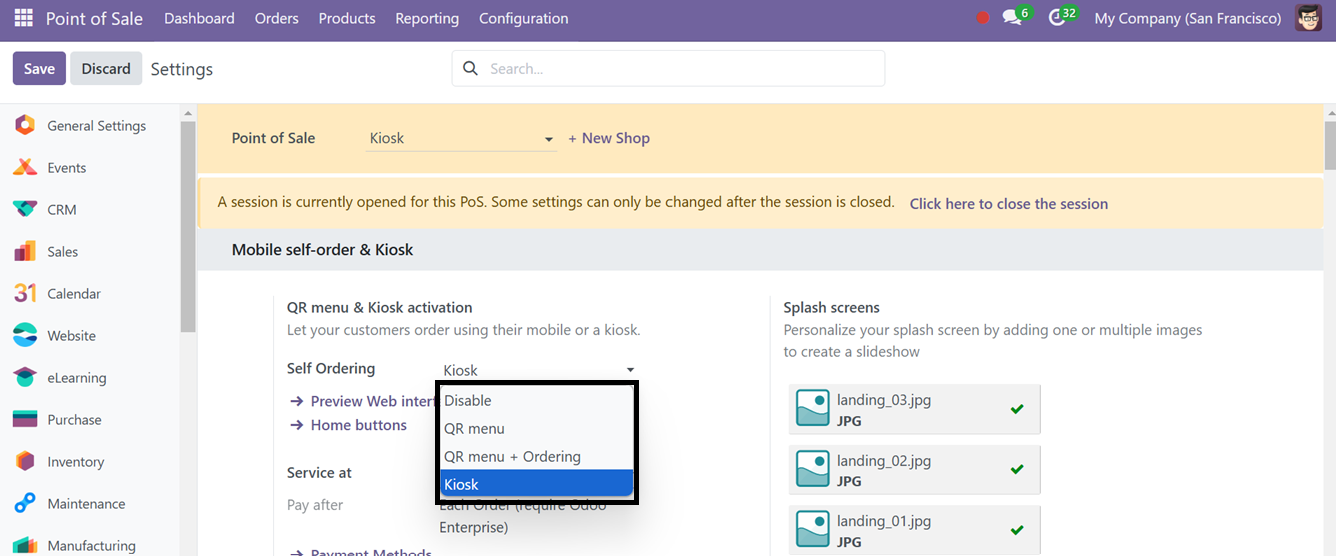Open the user avatar menu
Image resolution: width=1336 pixels, height=556 pixels.
[x=1308, y=18]
